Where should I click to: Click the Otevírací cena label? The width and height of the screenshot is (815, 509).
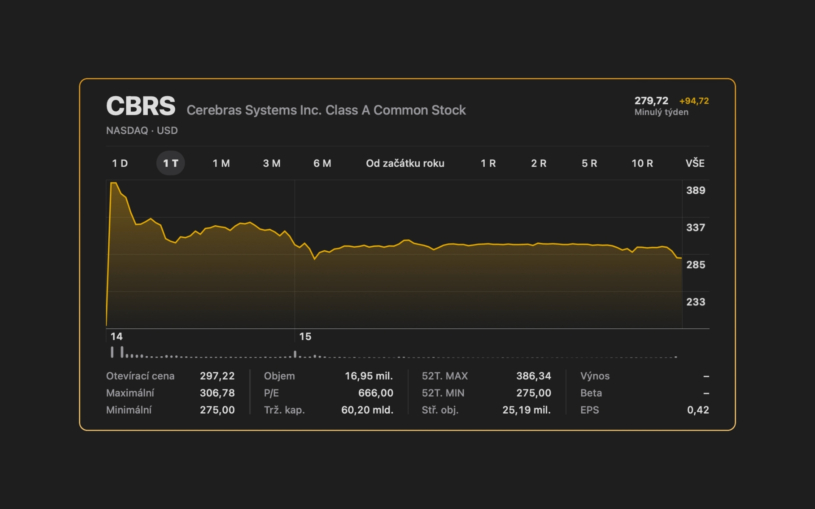[x=140, y=376]
